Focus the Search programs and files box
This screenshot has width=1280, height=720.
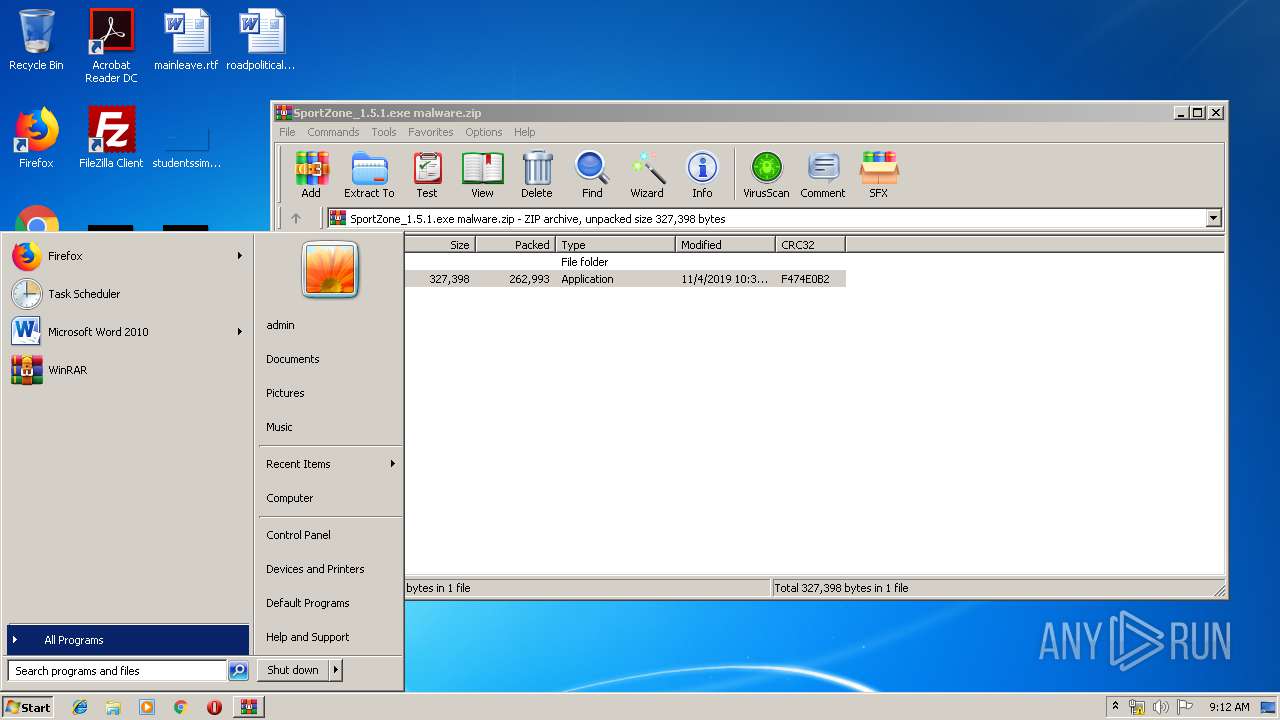pos(117,671)
